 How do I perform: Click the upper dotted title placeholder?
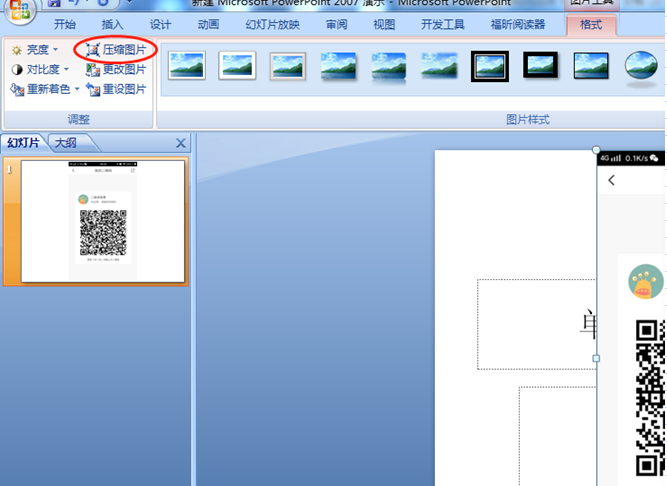click(536, 324)
